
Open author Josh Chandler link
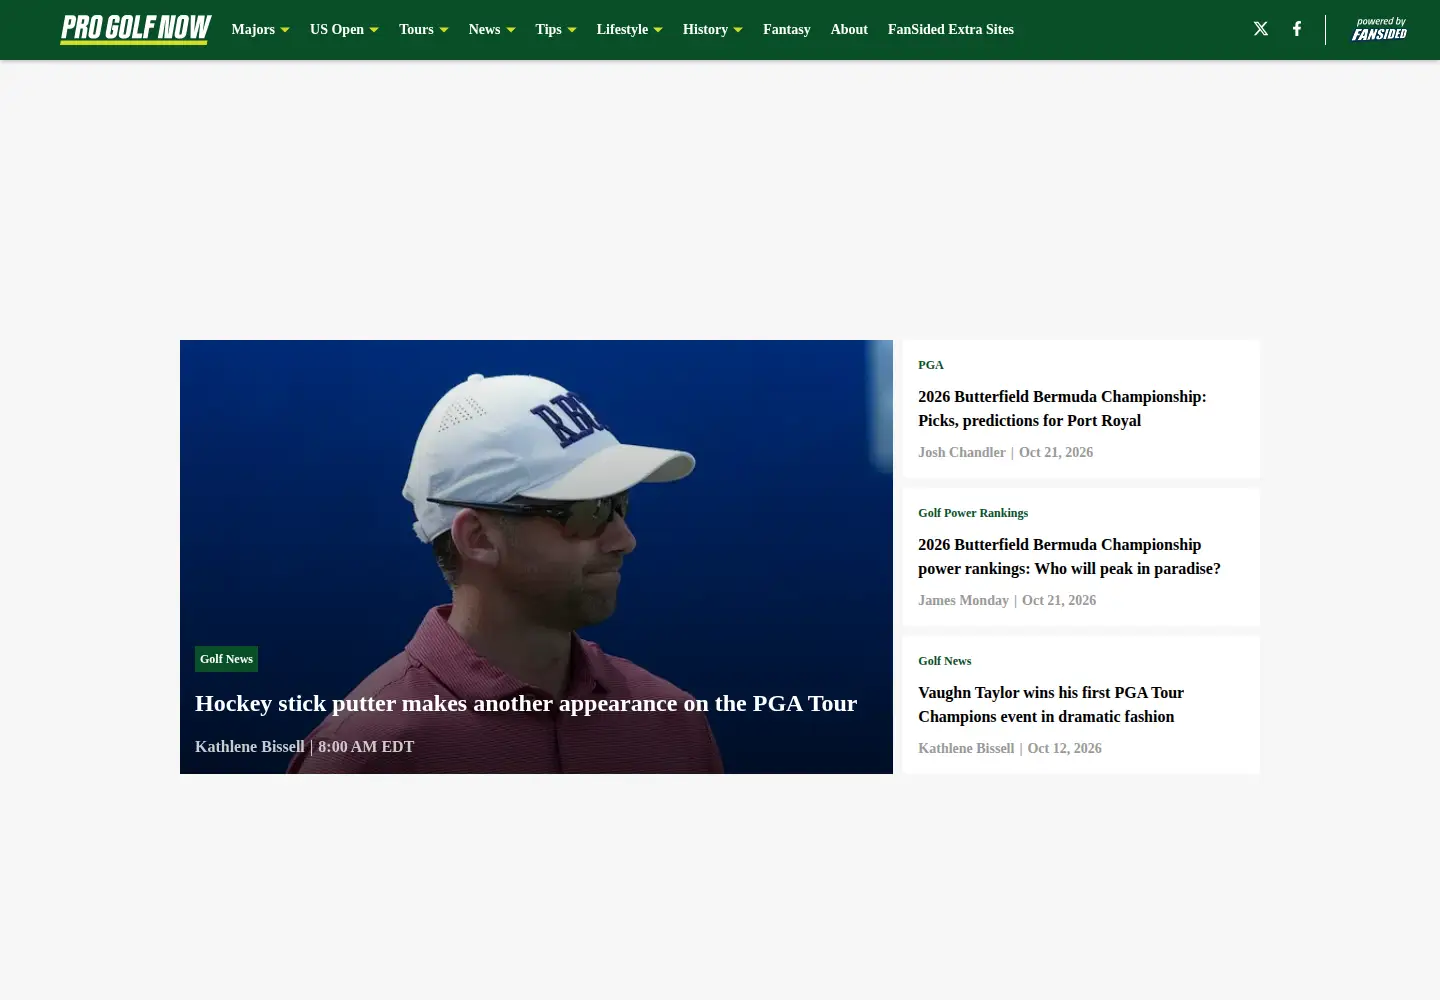(962, 453)
